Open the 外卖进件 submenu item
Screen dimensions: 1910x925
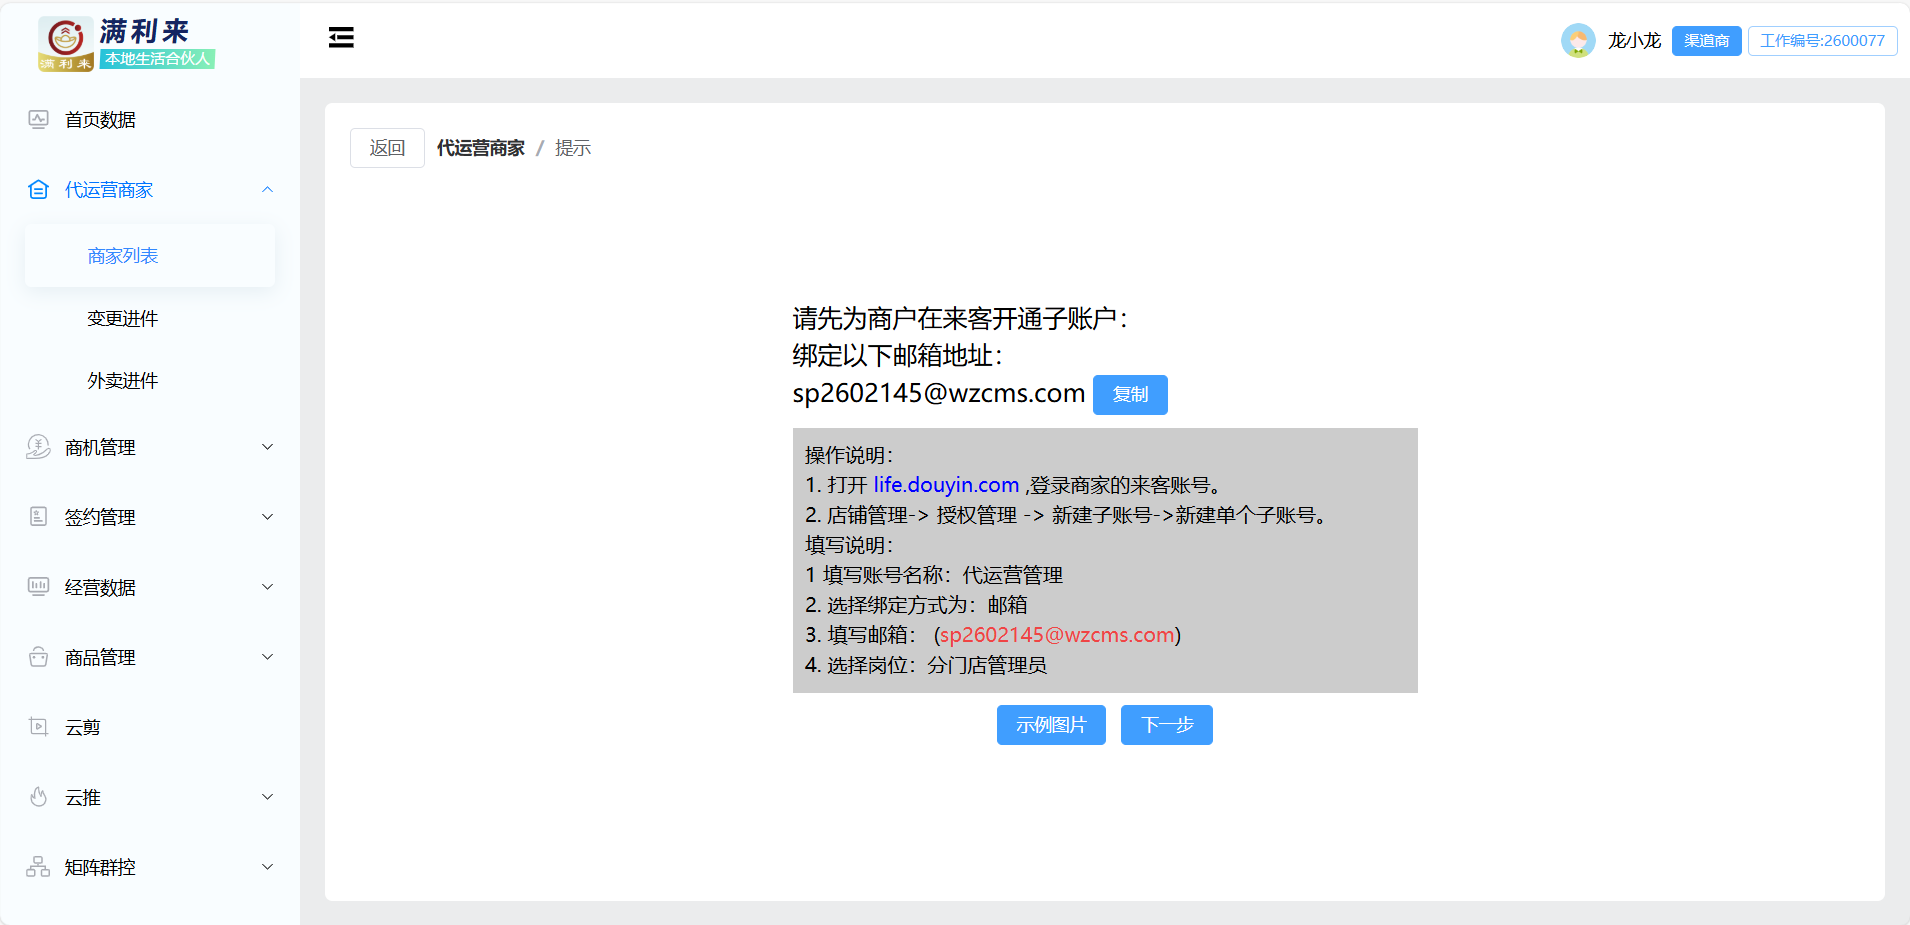[150, 381]
